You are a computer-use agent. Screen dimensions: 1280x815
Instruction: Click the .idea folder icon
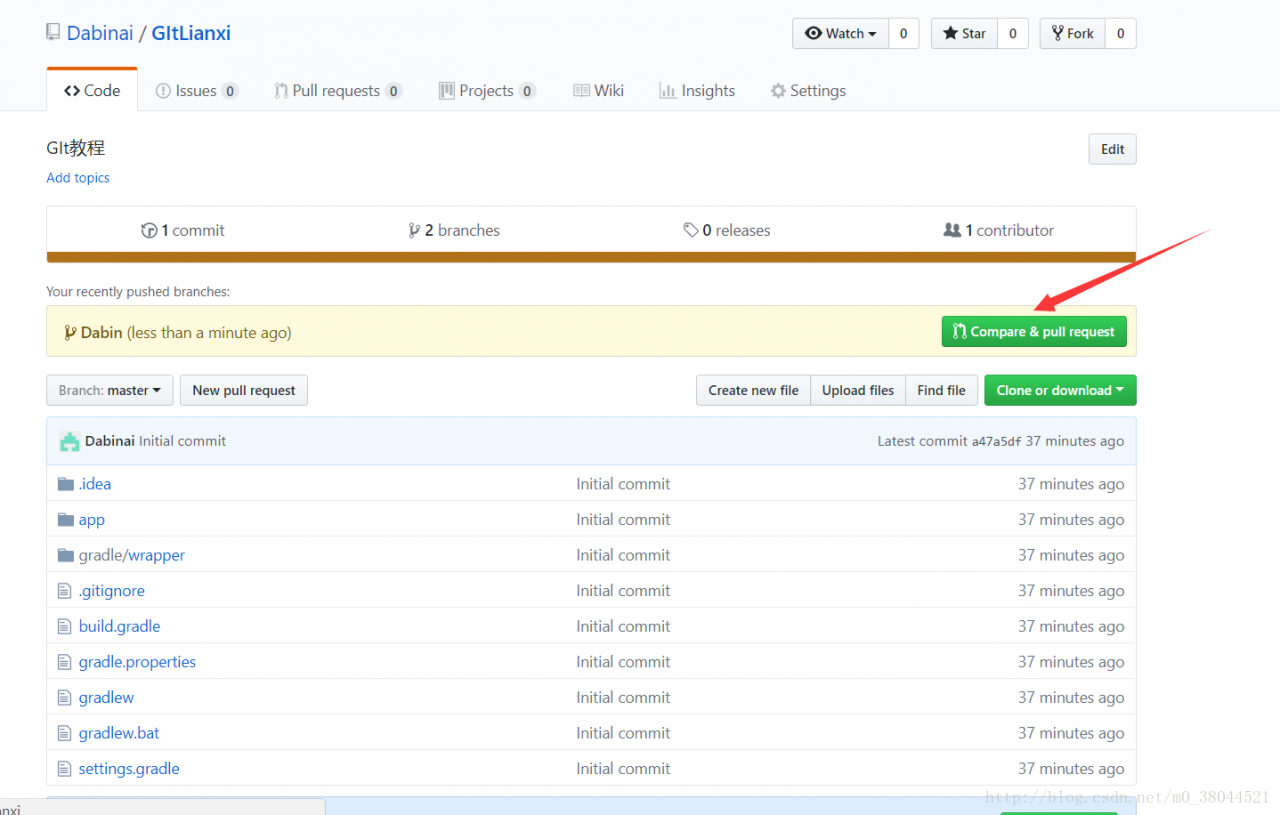coord(66,484)
